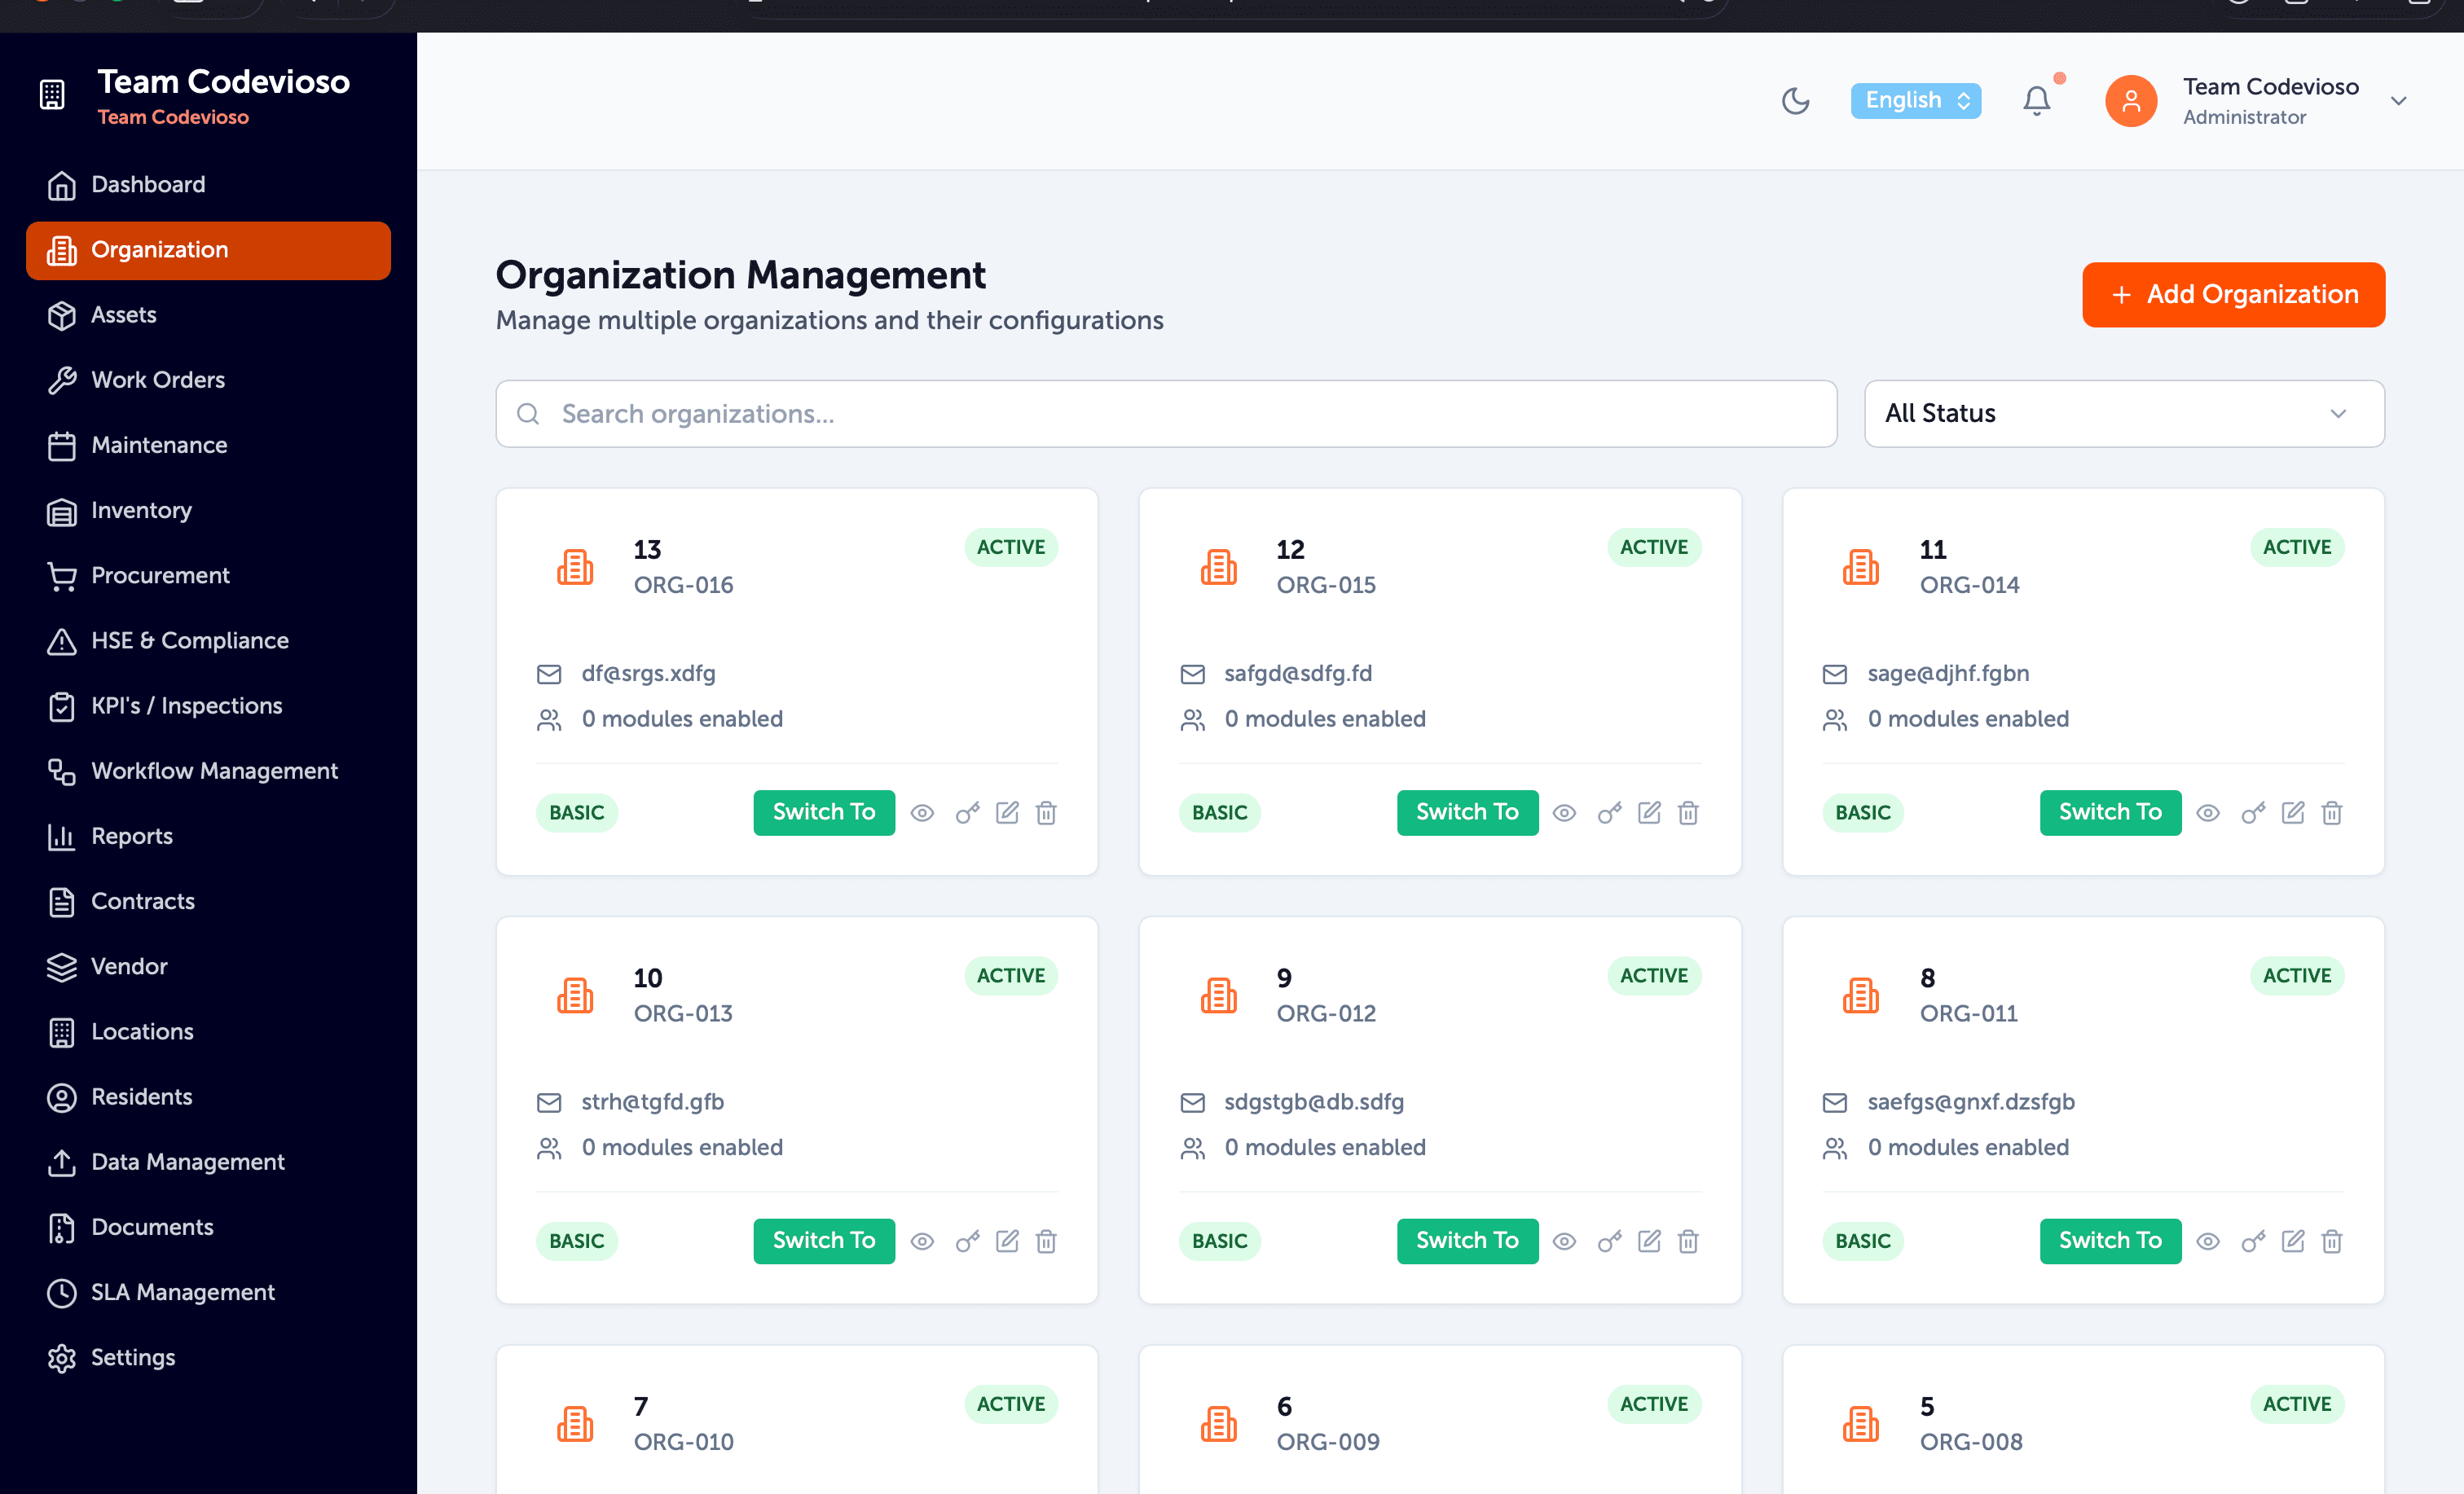View ORG-012 details with the eye icon
The image size is (2464, 1494).
point(1565,1241)
